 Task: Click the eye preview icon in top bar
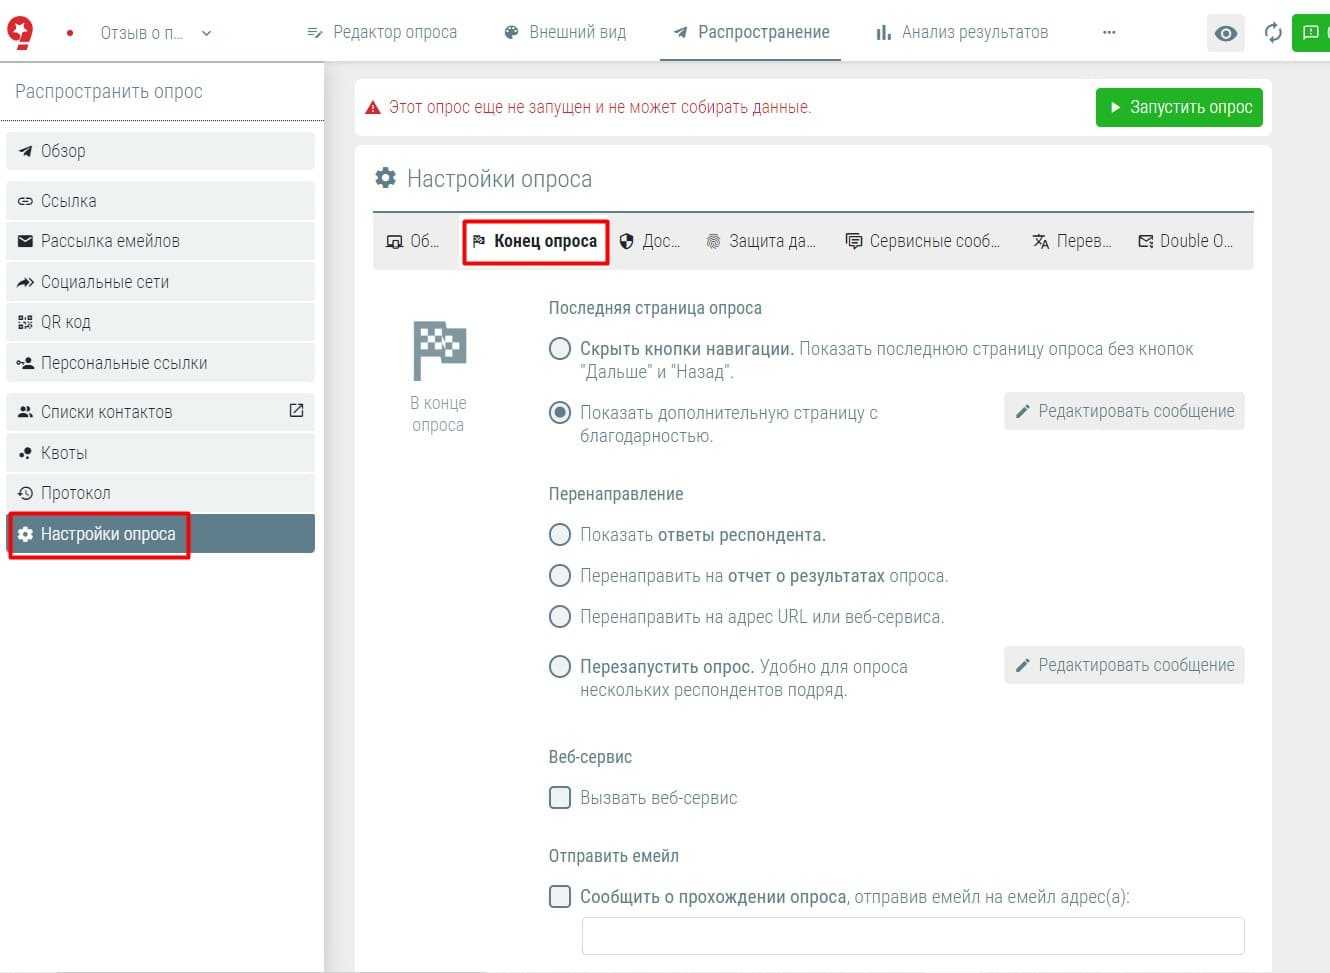click(x=1225, y=33)
